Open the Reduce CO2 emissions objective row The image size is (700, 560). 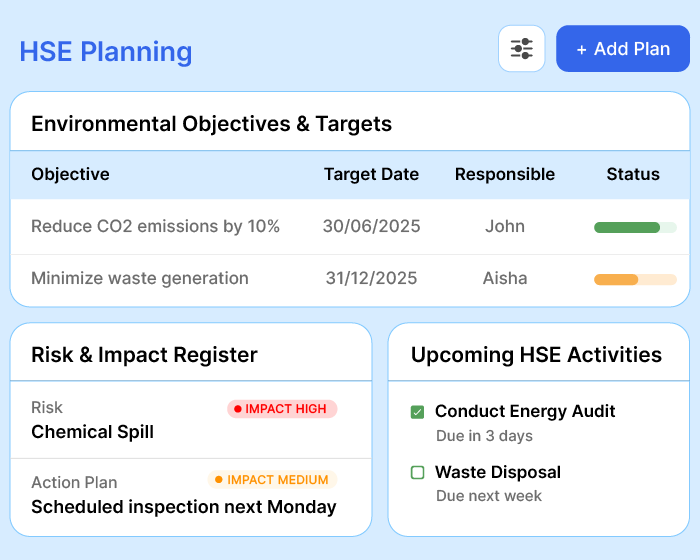click(155, 227)
